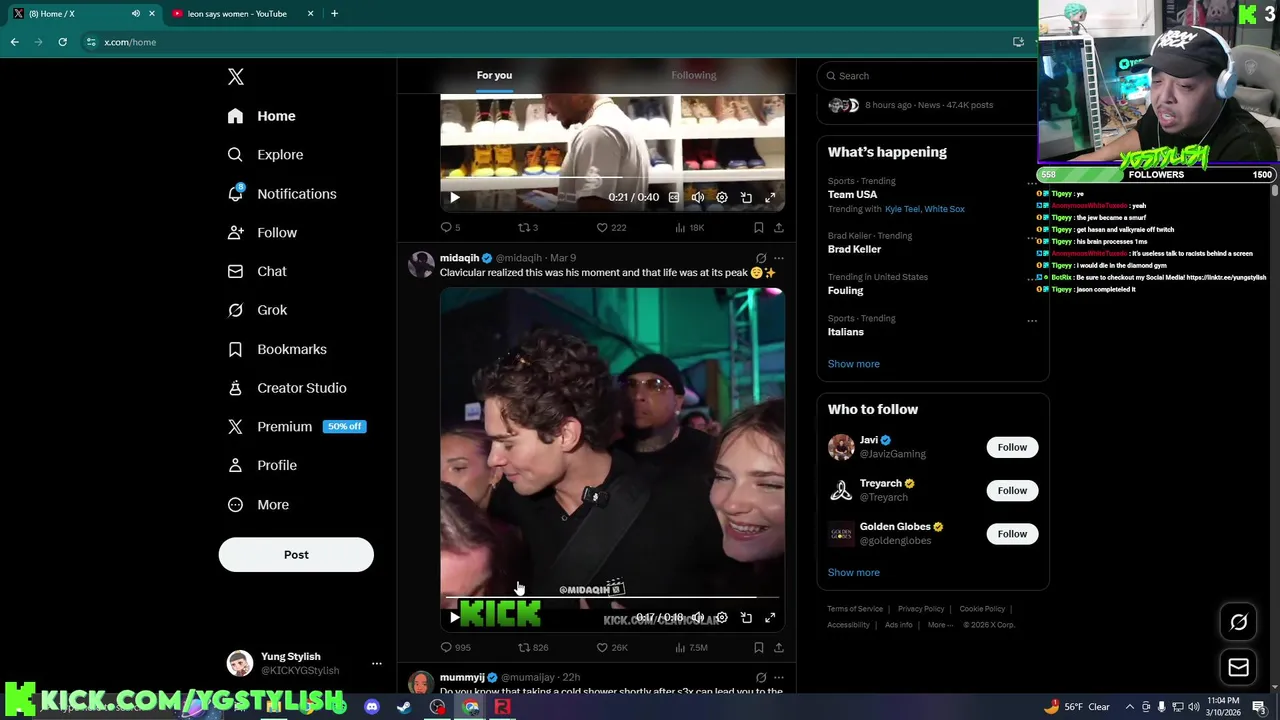Mute the midaqih video volume
This screenshot has width=1280, height=720.
click(x=698, y=618)
